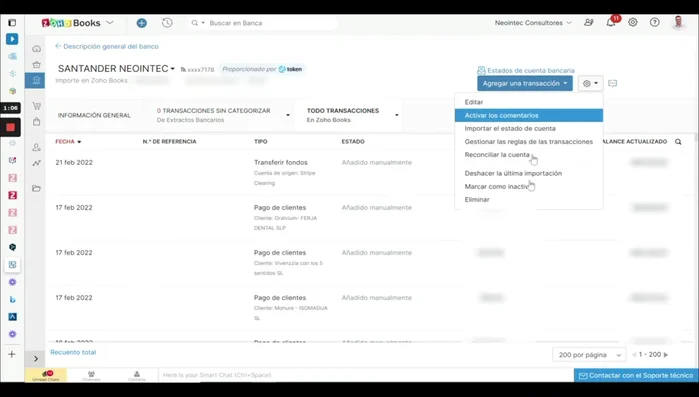Open Documents folder icon in sidebar
699x397 pixels.
click(37, 188)
